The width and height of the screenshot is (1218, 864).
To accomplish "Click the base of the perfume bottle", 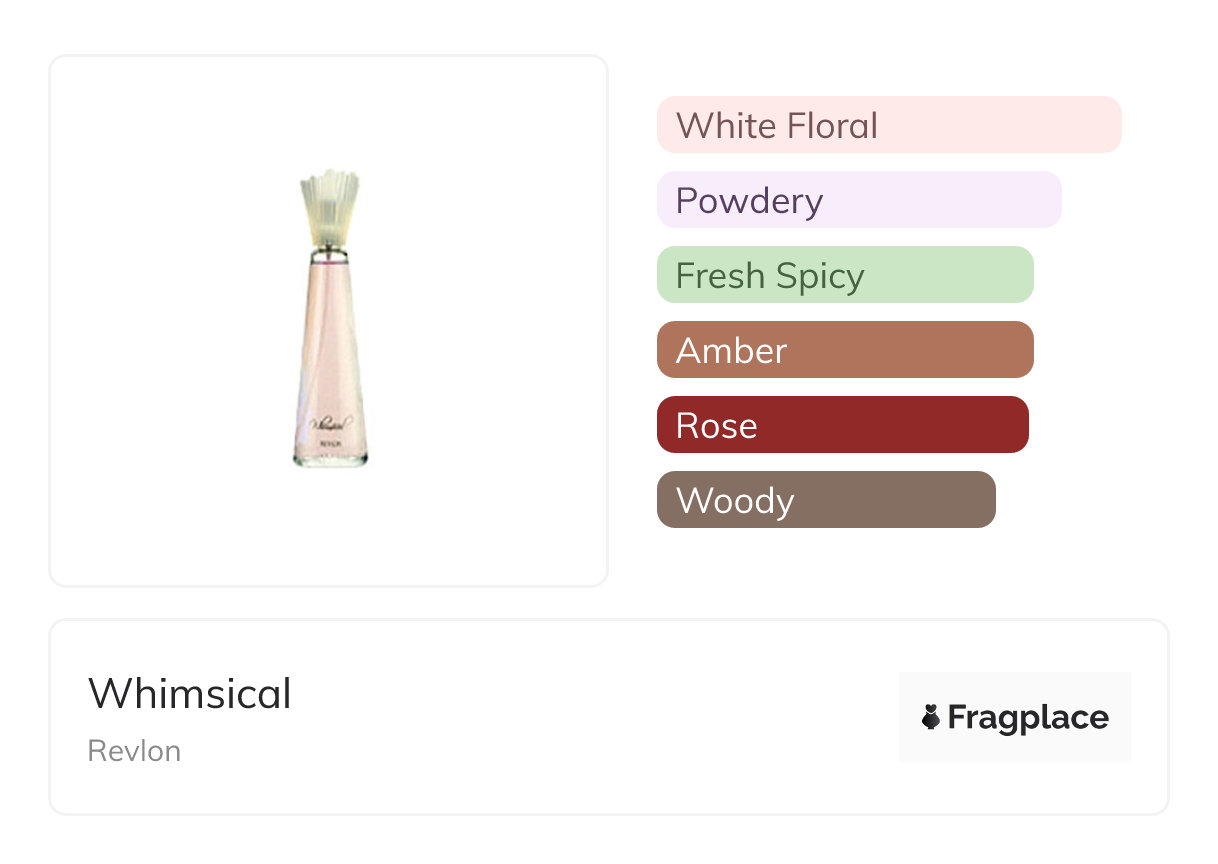I will point(330,460).
